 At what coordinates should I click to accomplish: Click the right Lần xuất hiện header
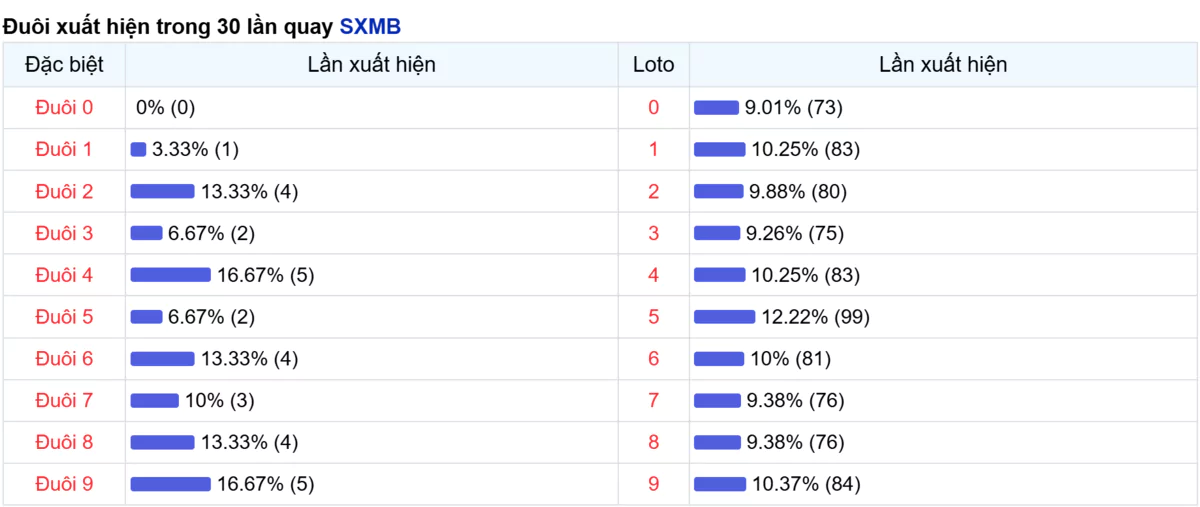tap(943, 65)
